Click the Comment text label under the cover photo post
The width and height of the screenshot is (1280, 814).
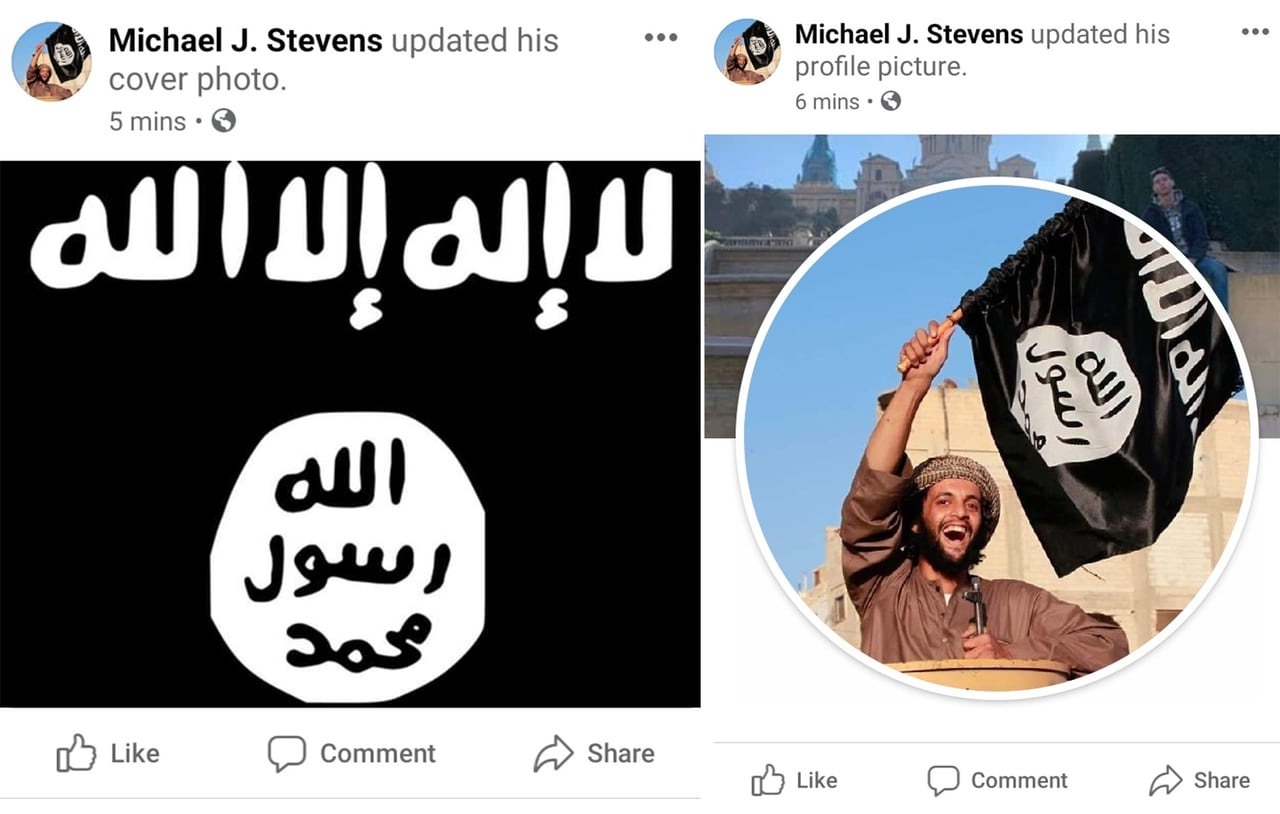click(378, 754)
